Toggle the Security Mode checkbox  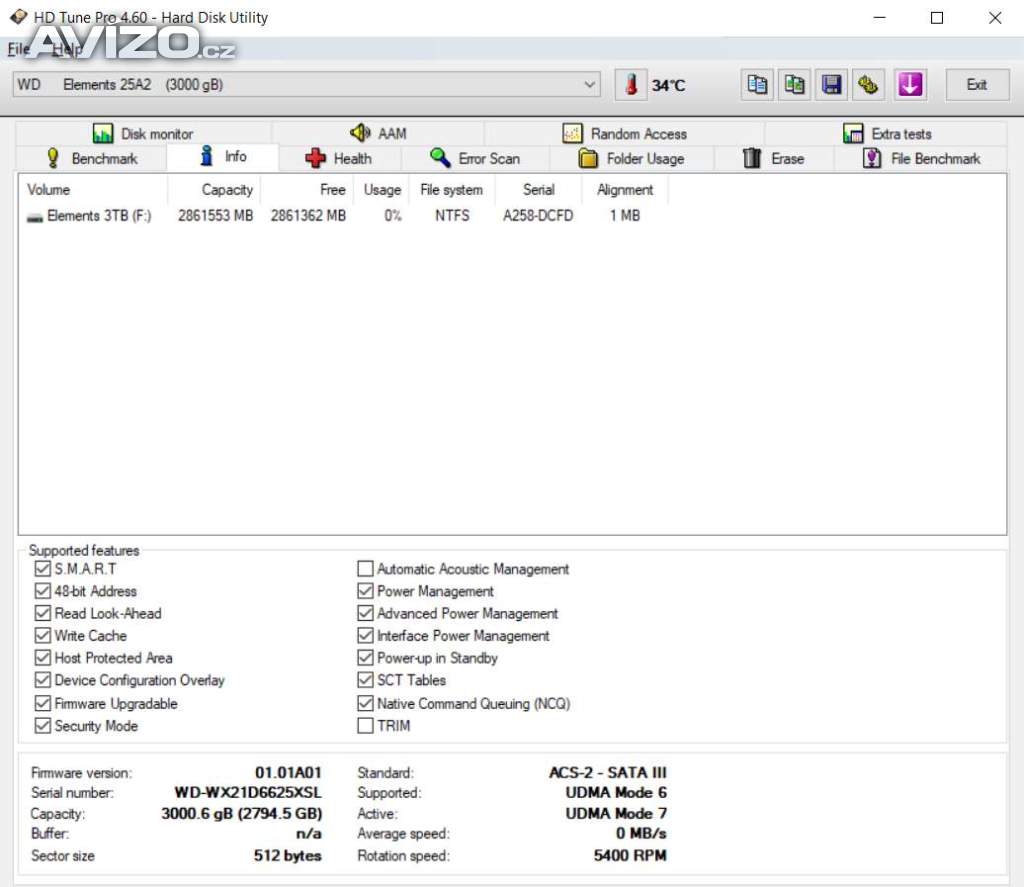tap(42, 726)
